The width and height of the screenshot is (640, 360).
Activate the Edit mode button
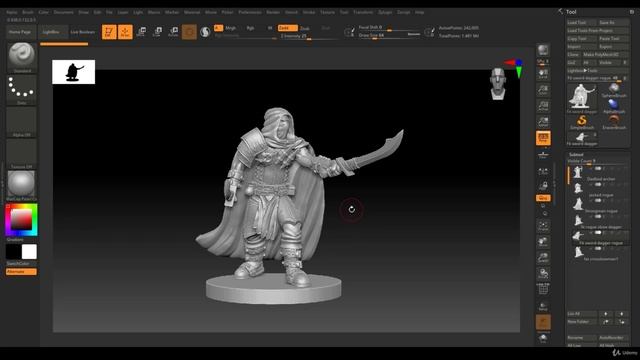pyautogui.click(x=109, y=32)
